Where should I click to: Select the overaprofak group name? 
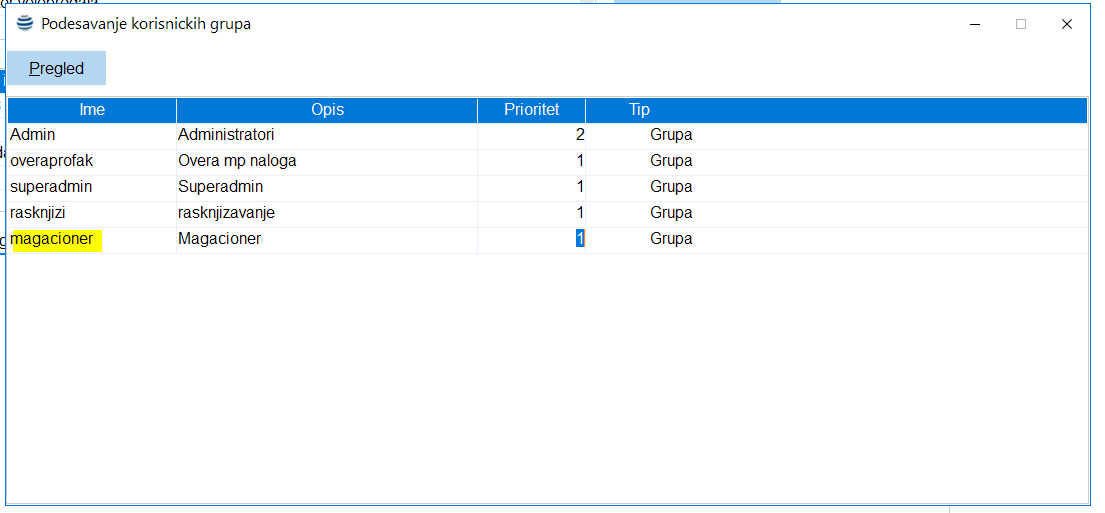tap(51, 161)
